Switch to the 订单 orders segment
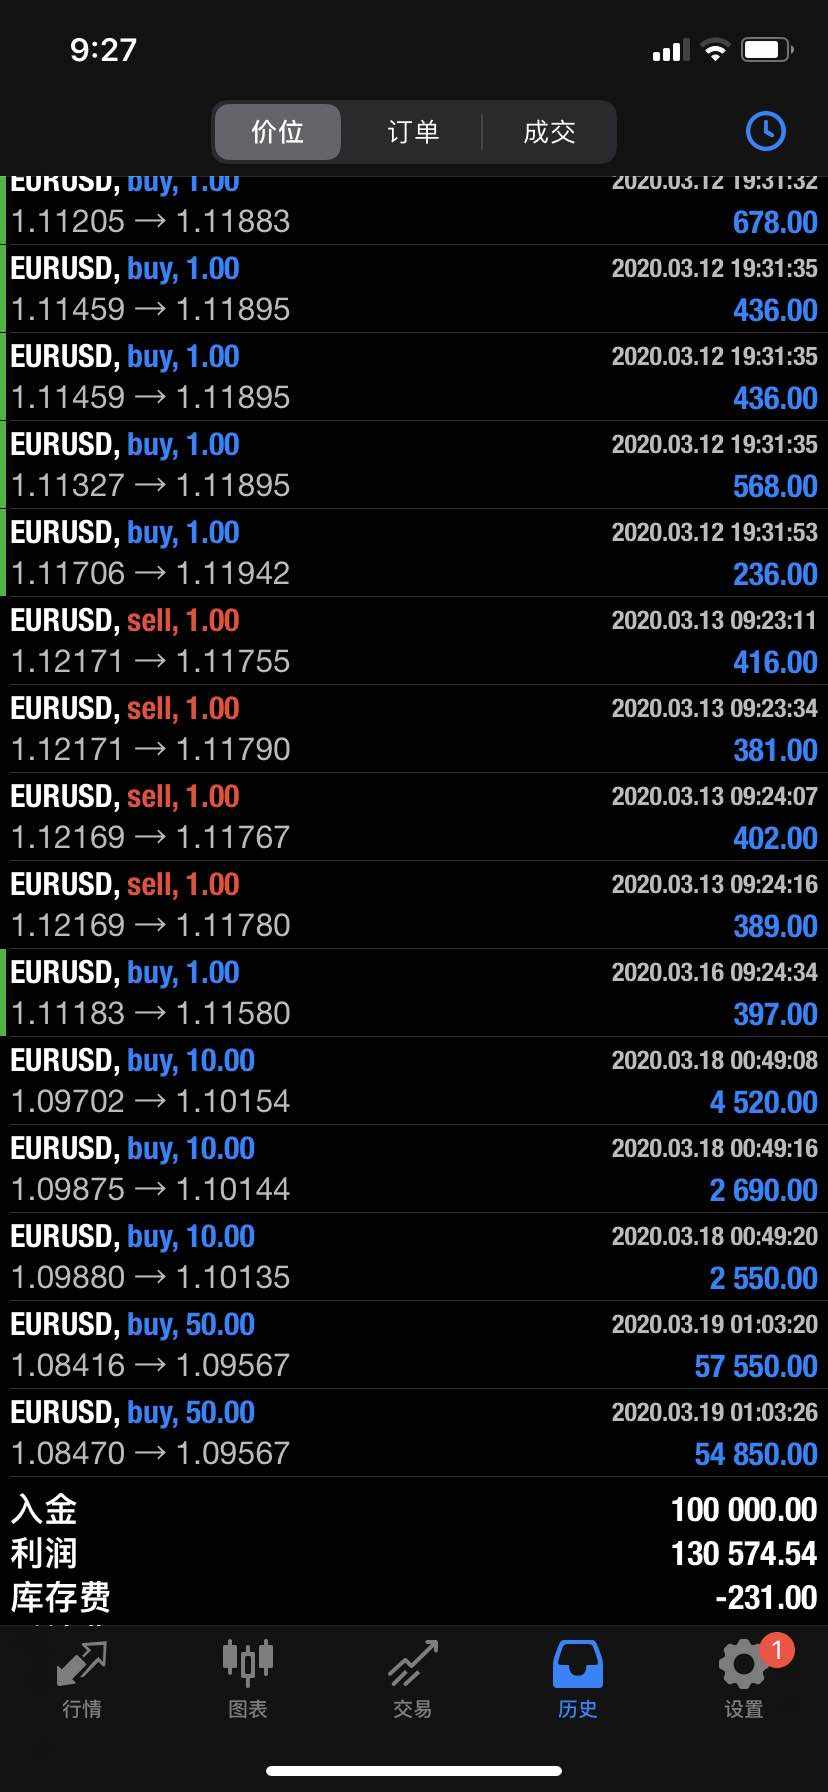The image size is (828, 1792). [413, 132]
